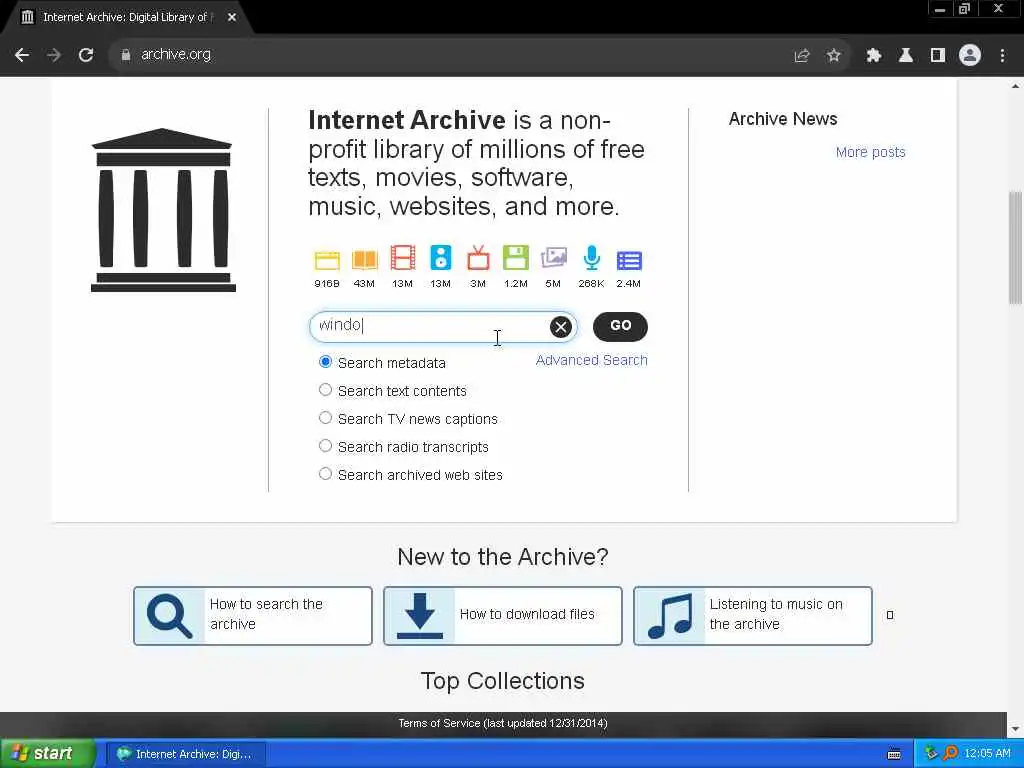Image resolution: width=1024 pixels, height=768 pixels.
Task: Open the profile avatar icon
Action: pyautogui.click(x=970, y=55)
